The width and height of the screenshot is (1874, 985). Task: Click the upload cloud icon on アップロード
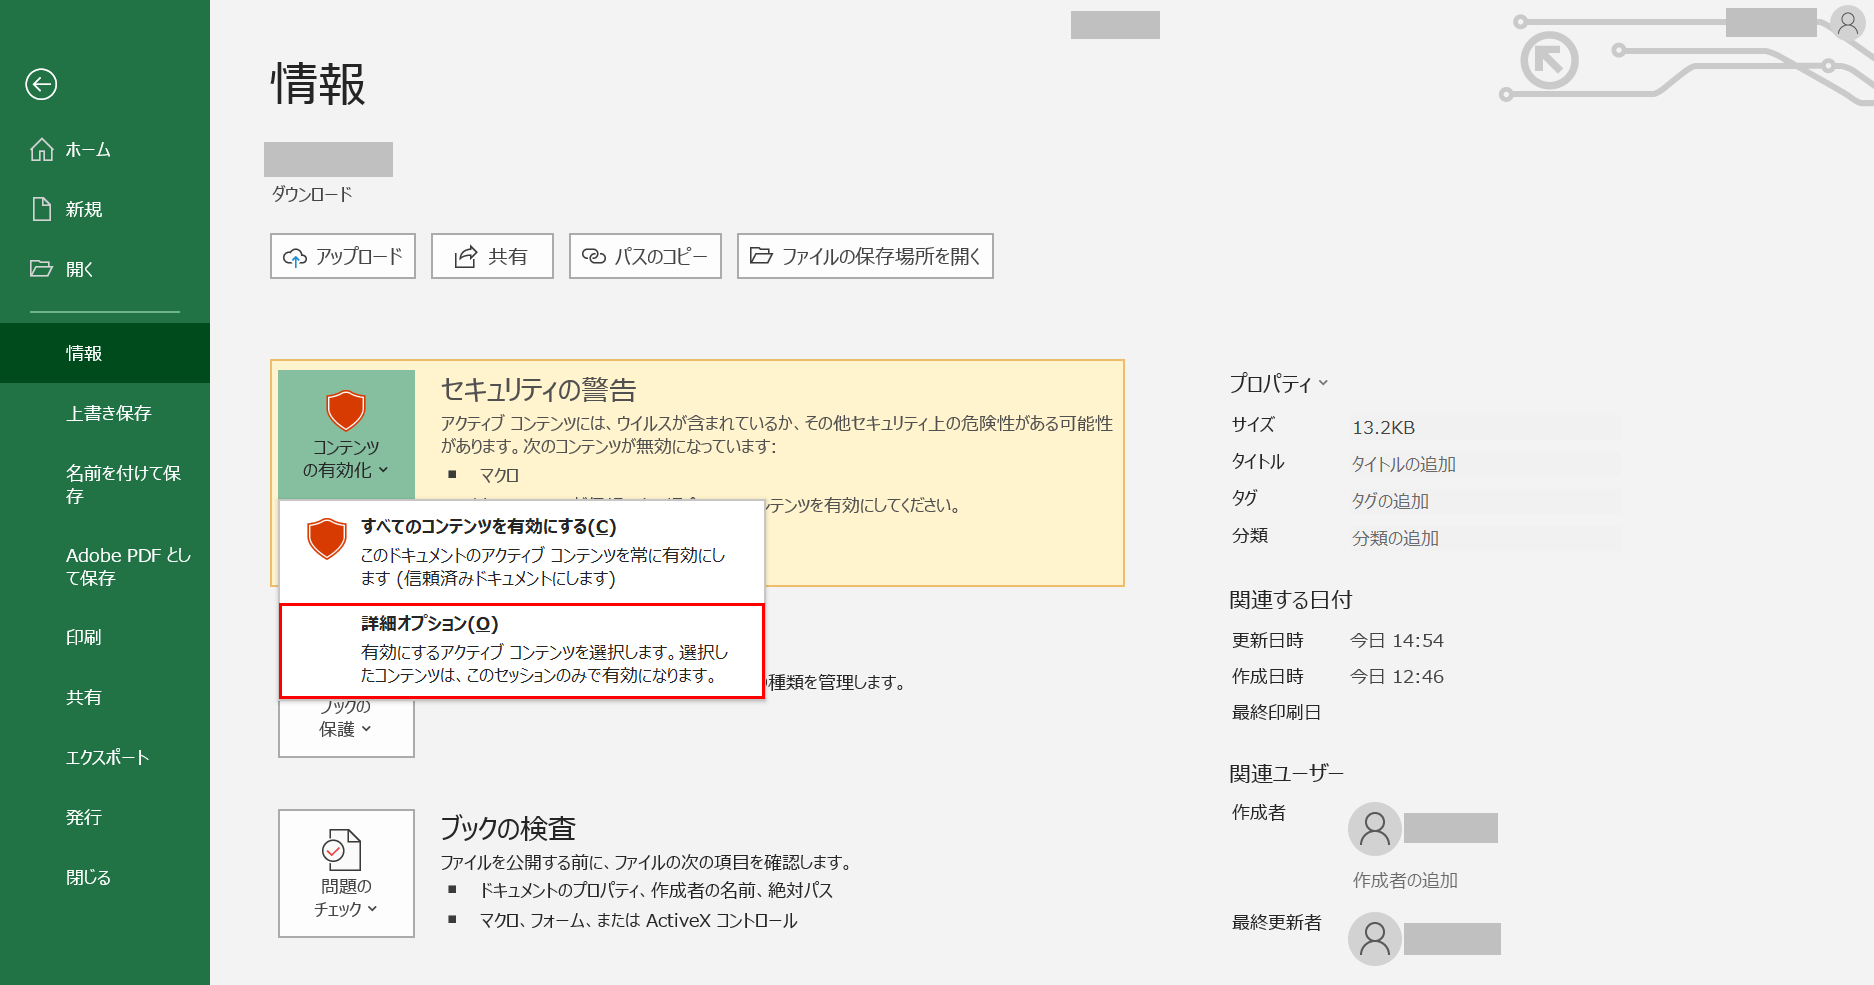point(296,256)
